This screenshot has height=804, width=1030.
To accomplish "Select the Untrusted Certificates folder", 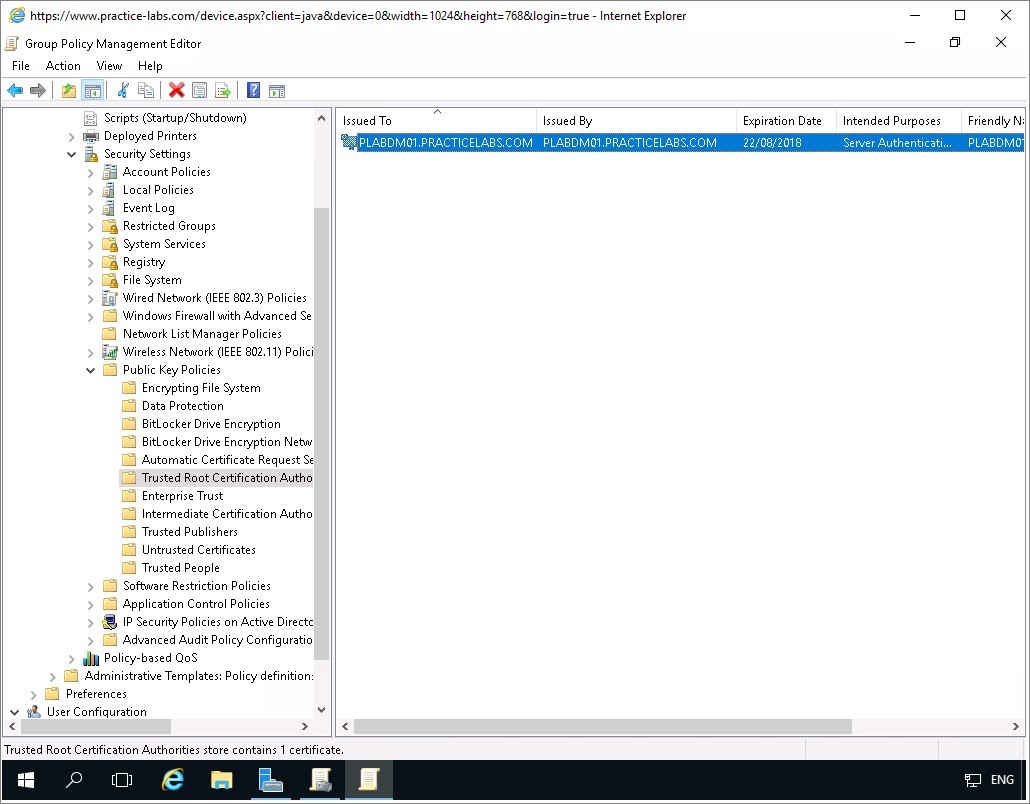I will (x=198, y=550).
